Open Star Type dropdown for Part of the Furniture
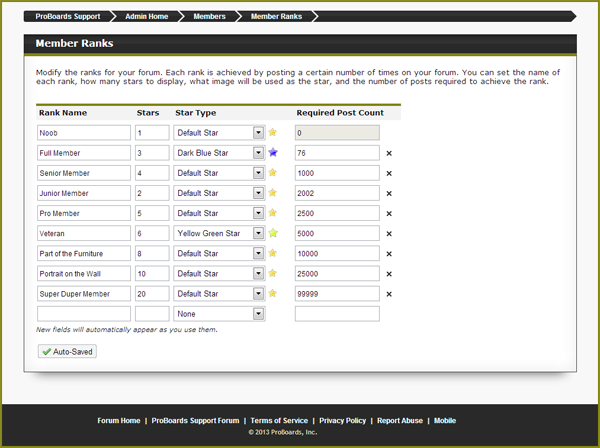600x448 pixels. coord(219,253)
